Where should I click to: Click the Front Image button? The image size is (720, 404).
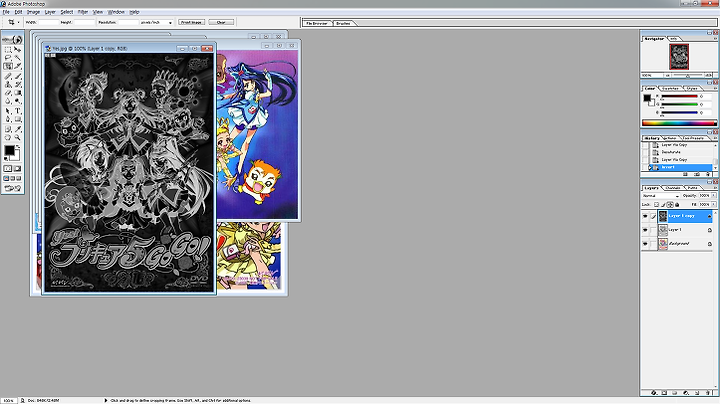tap(191, 22)
